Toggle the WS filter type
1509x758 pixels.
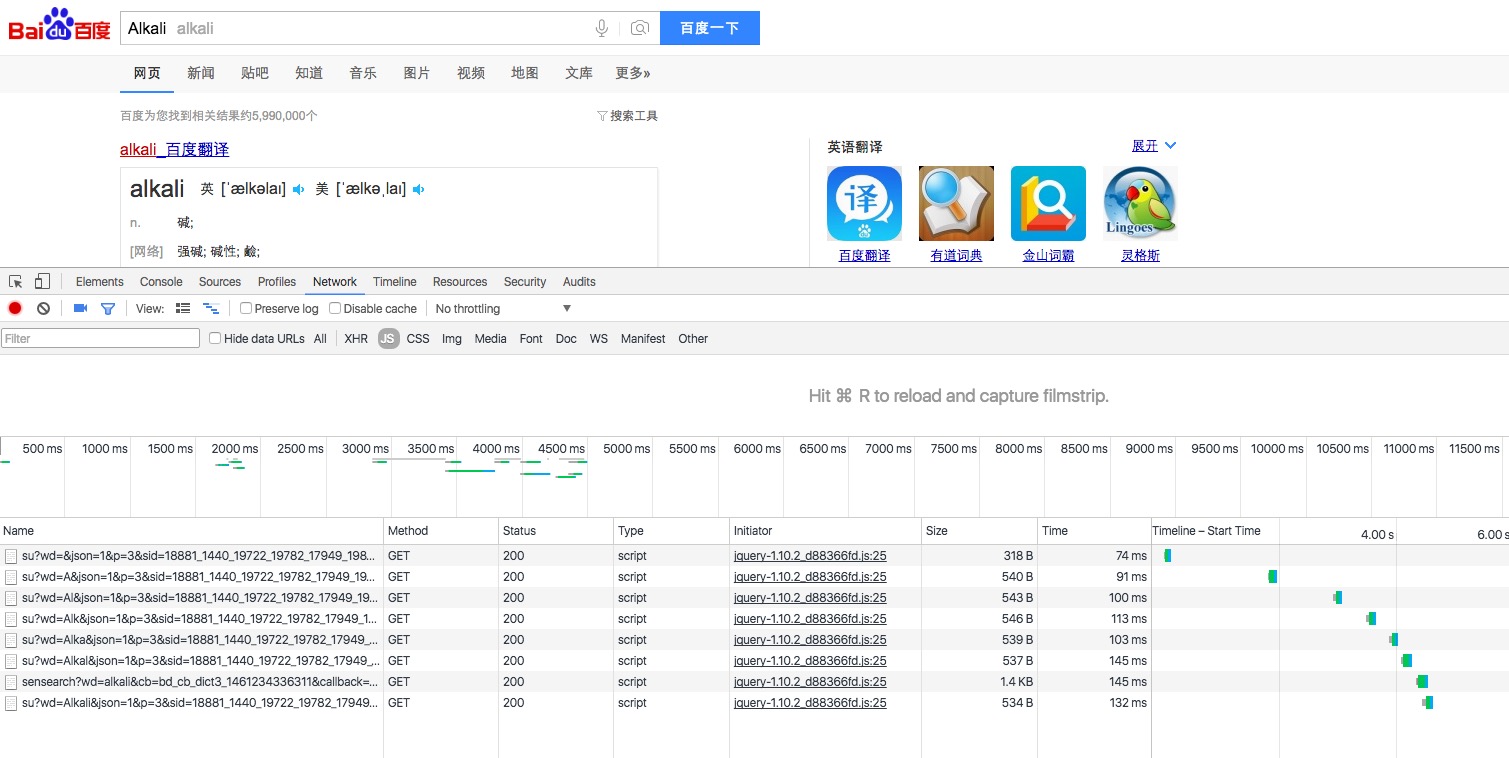pos(599,339)
